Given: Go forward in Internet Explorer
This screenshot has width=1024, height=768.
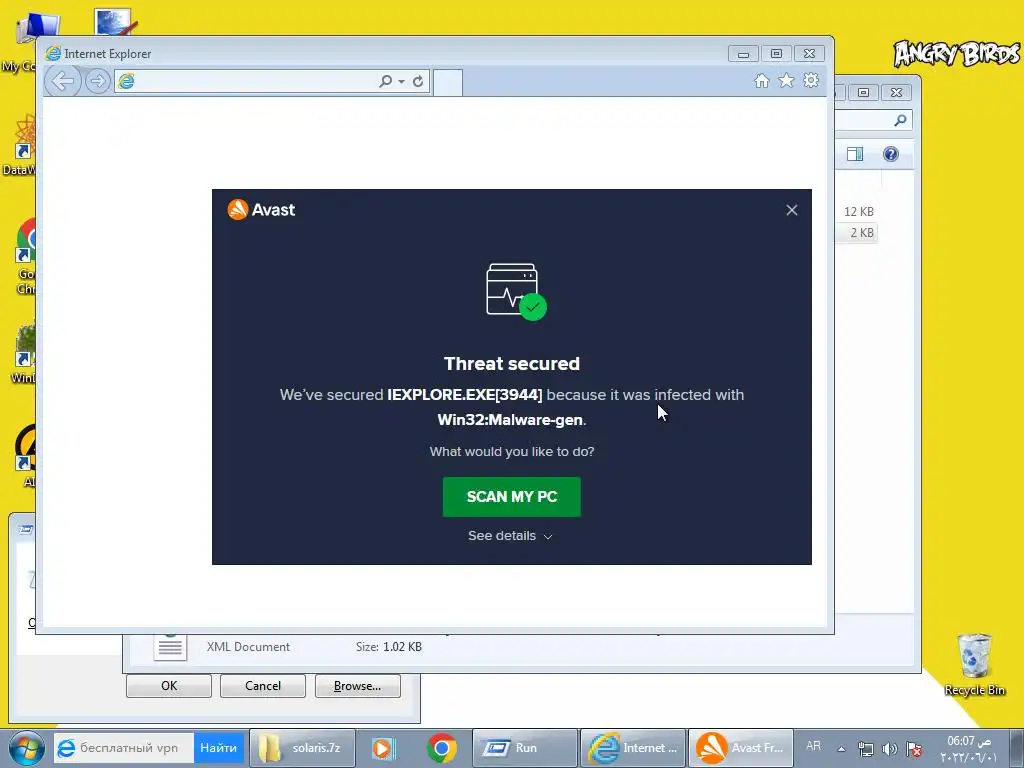Looking at the screenshot, I should point(97,81).
